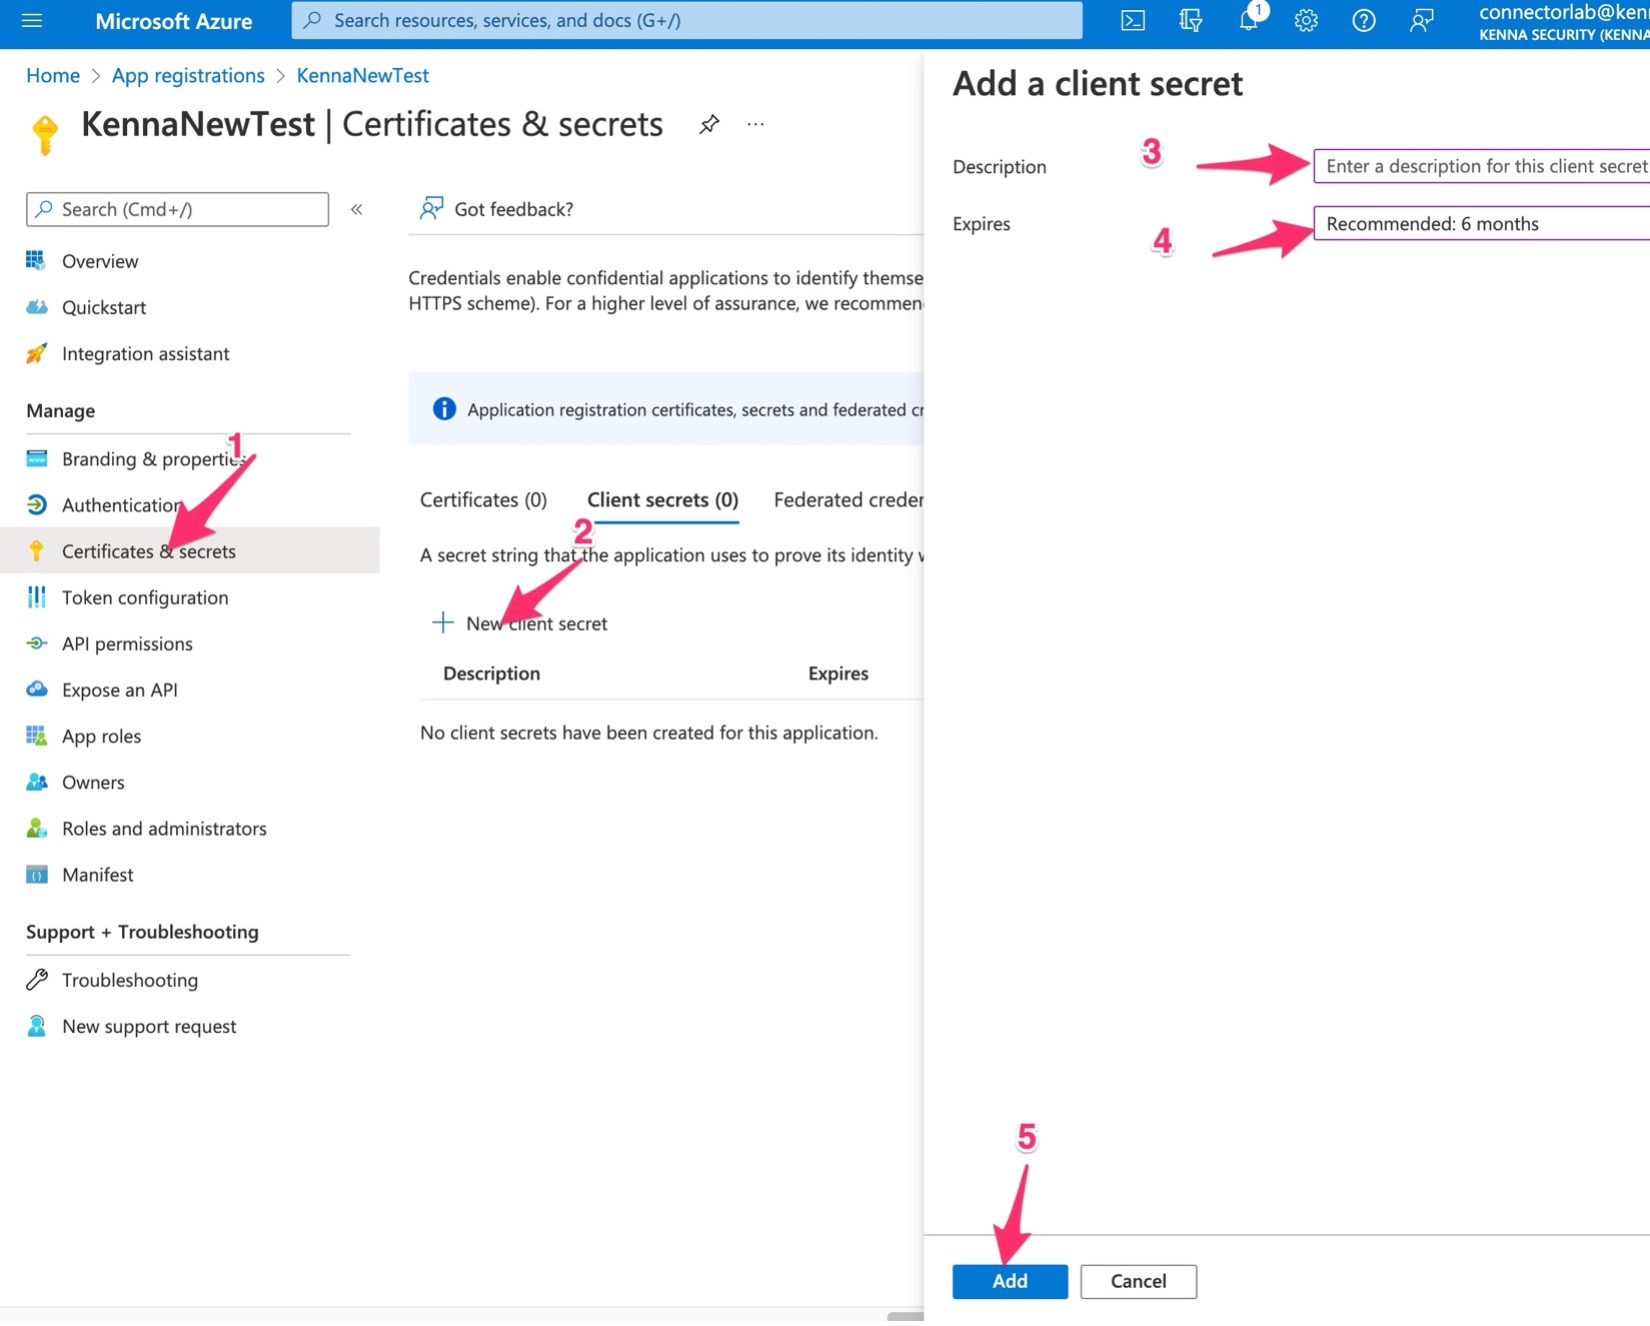Go to API permissions
The width and height of the screenshot is (1650, 1326).
click(127, 643)
